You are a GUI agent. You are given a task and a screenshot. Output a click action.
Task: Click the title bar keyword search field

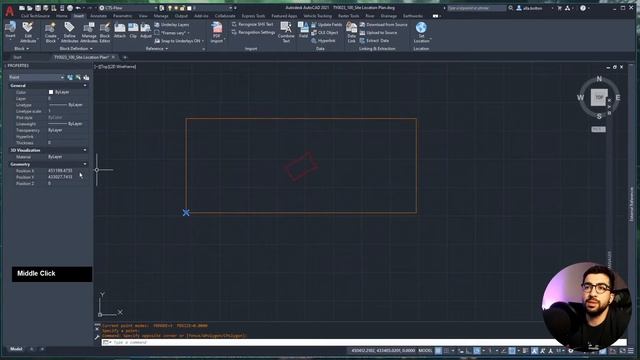point(476,8)
